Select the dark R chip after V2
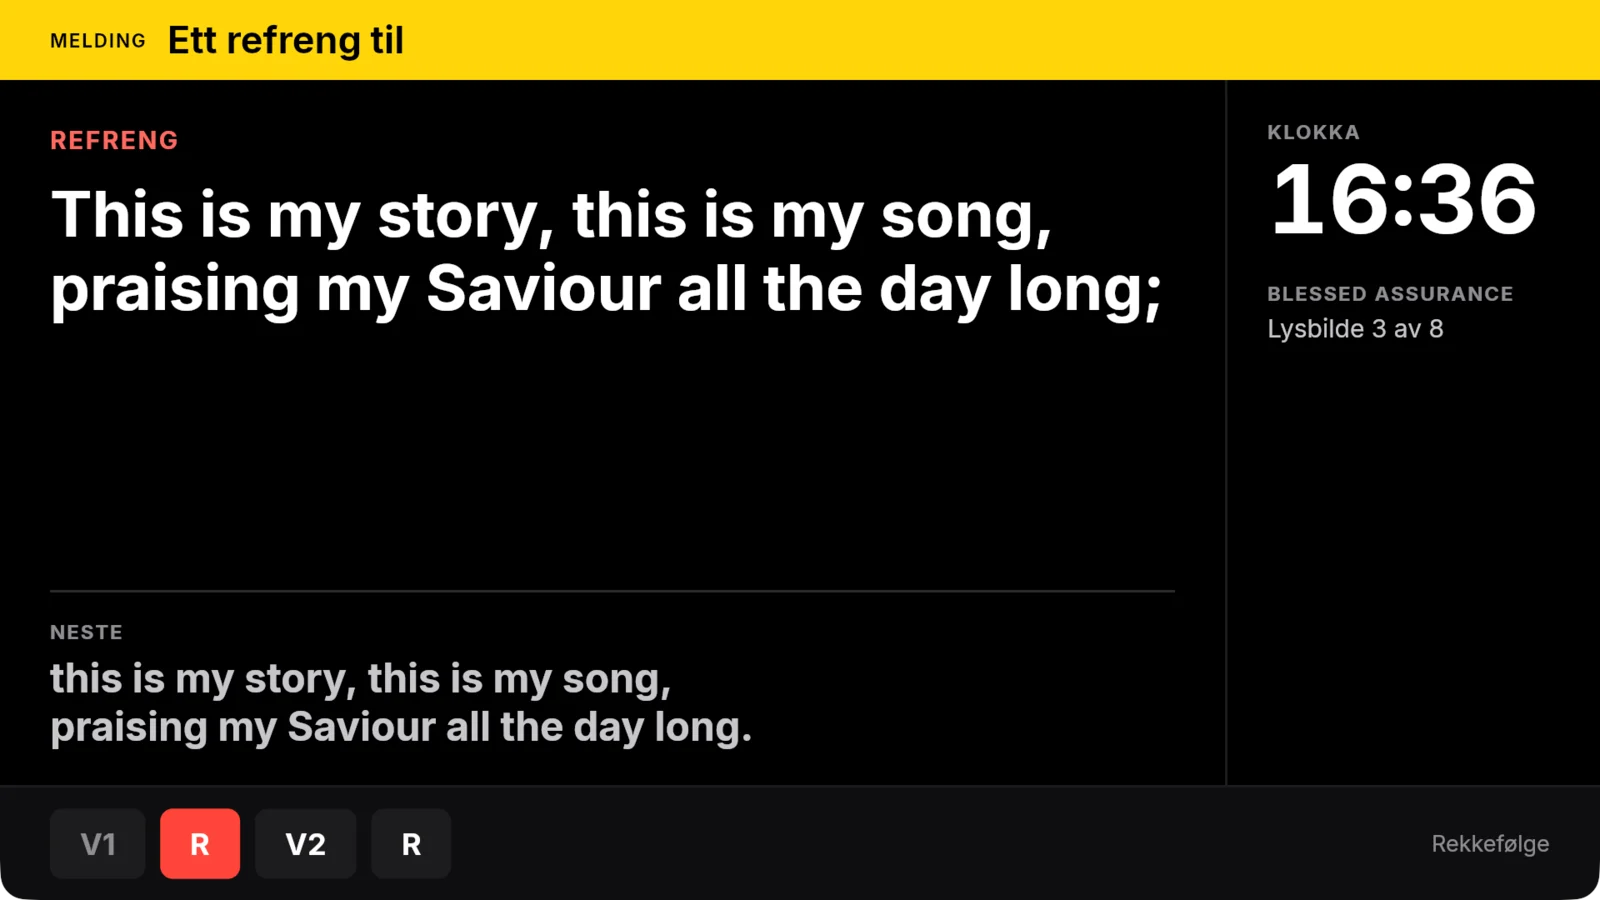Viewport: 1600px width, 900px height. (x=411, y=844)
